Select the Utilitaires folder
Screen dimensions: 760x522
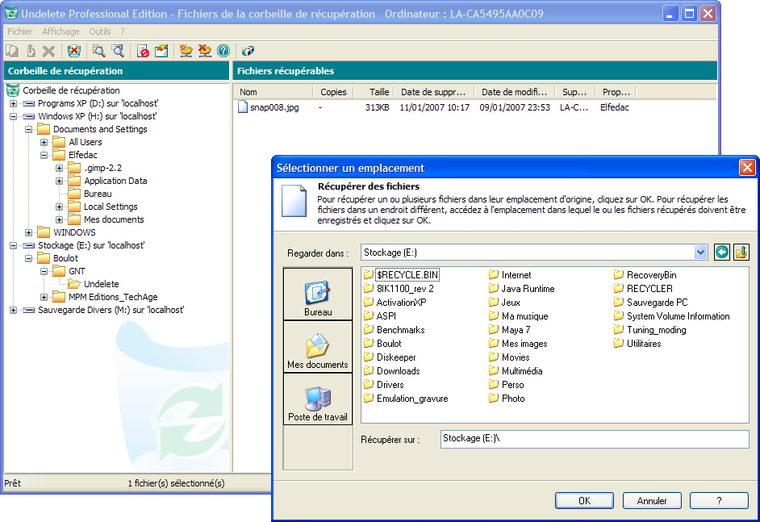point(637,344)
